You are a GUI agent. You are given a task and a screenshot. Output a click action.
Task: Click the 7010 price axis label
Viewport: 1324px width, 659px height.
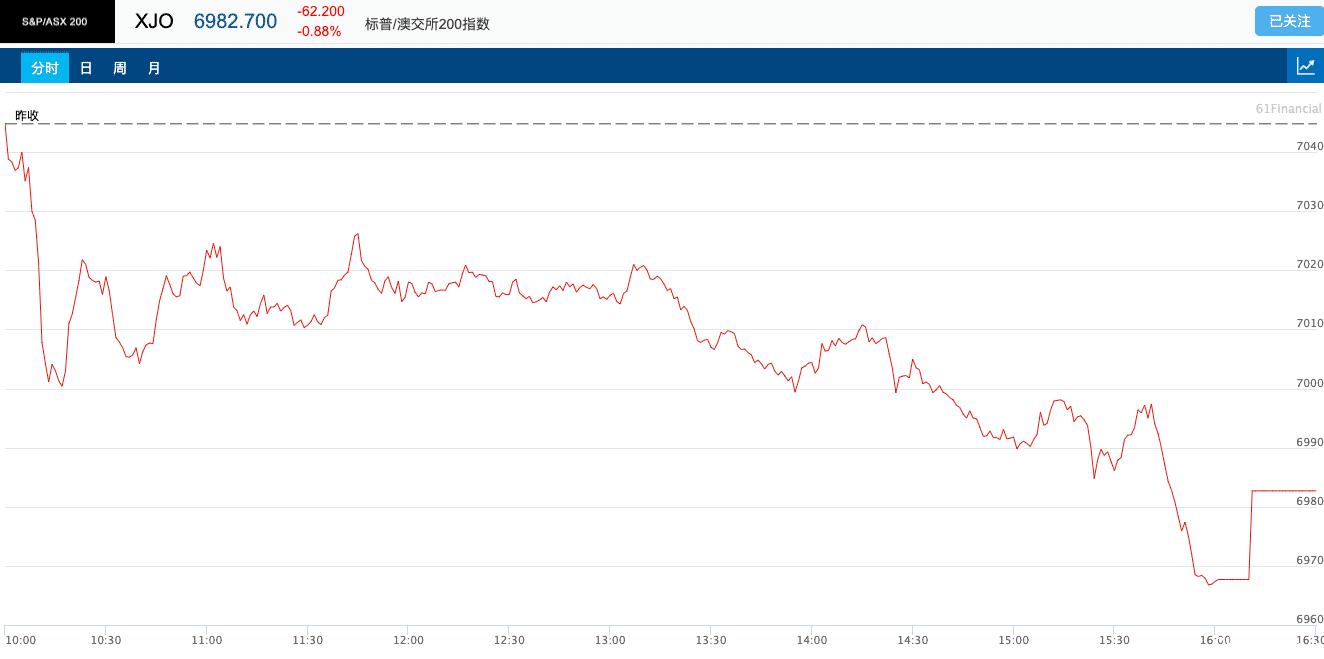pos(1309,323)
